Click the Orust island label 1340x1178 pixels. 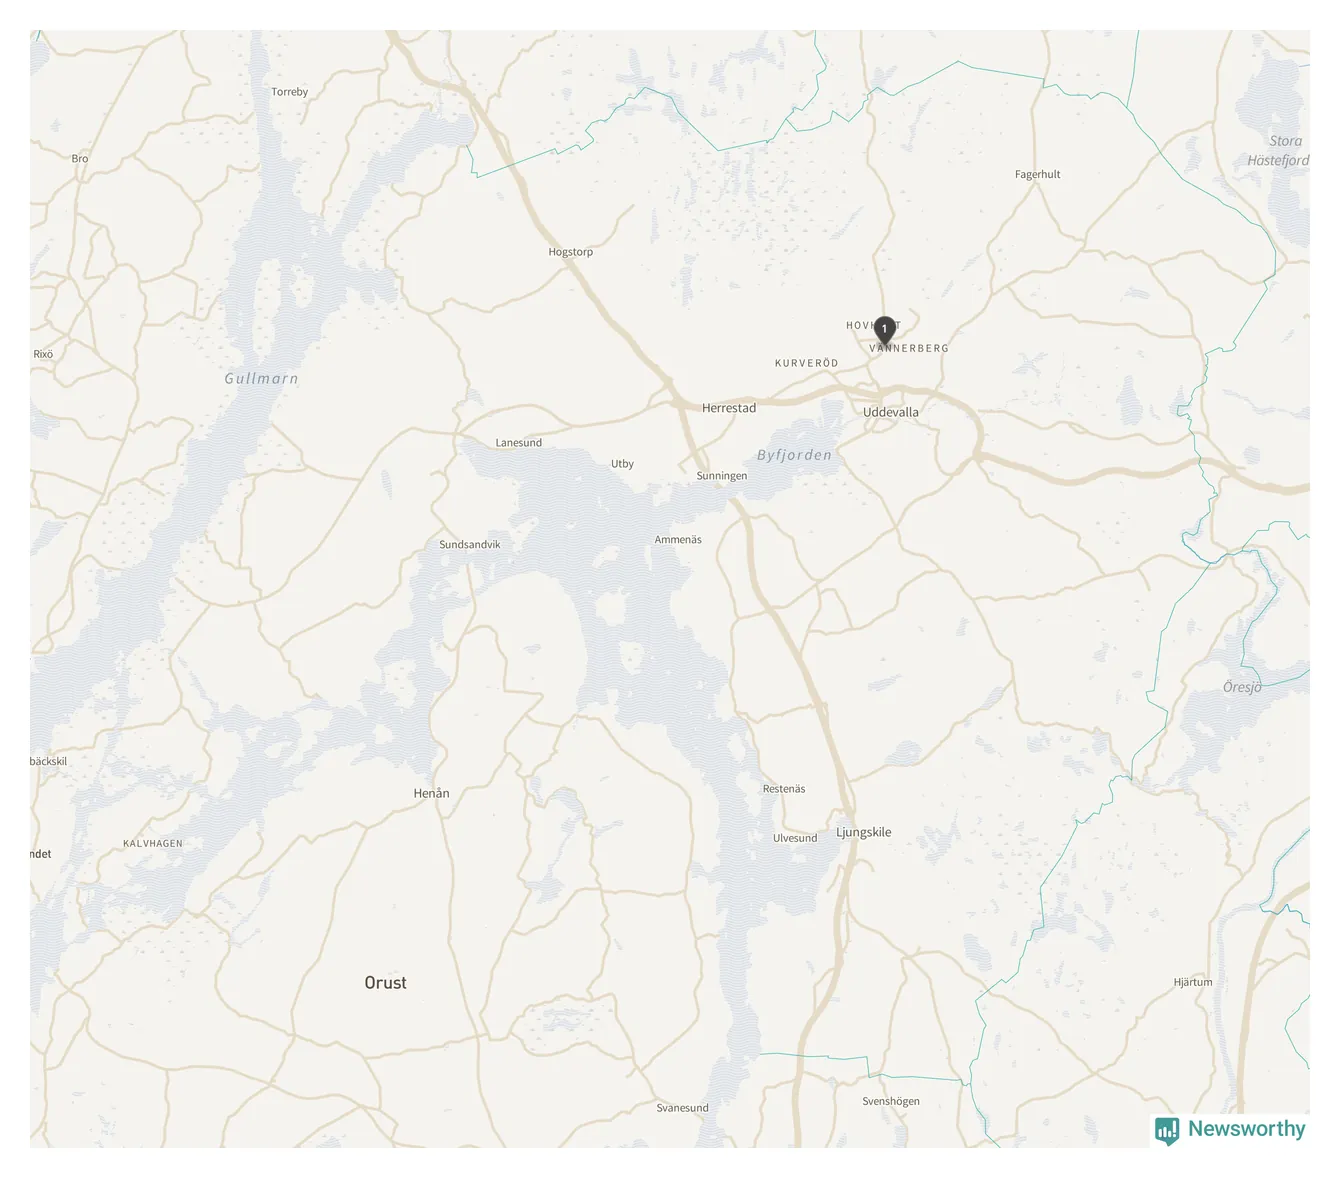[x=385, y=983]
